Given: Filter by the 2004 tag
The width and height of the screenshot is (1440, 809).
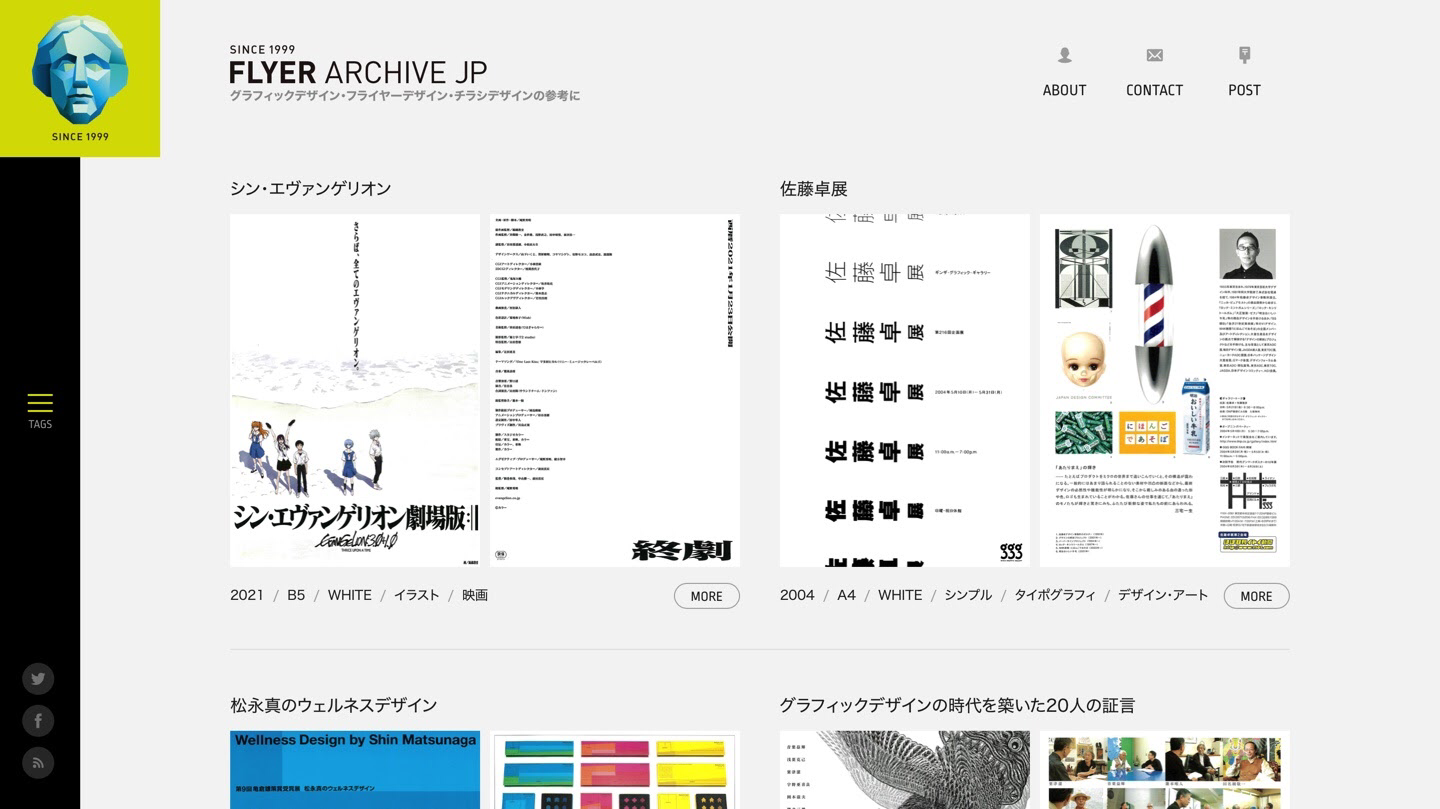Looking at the screenshot, I should tap(797, 595).
